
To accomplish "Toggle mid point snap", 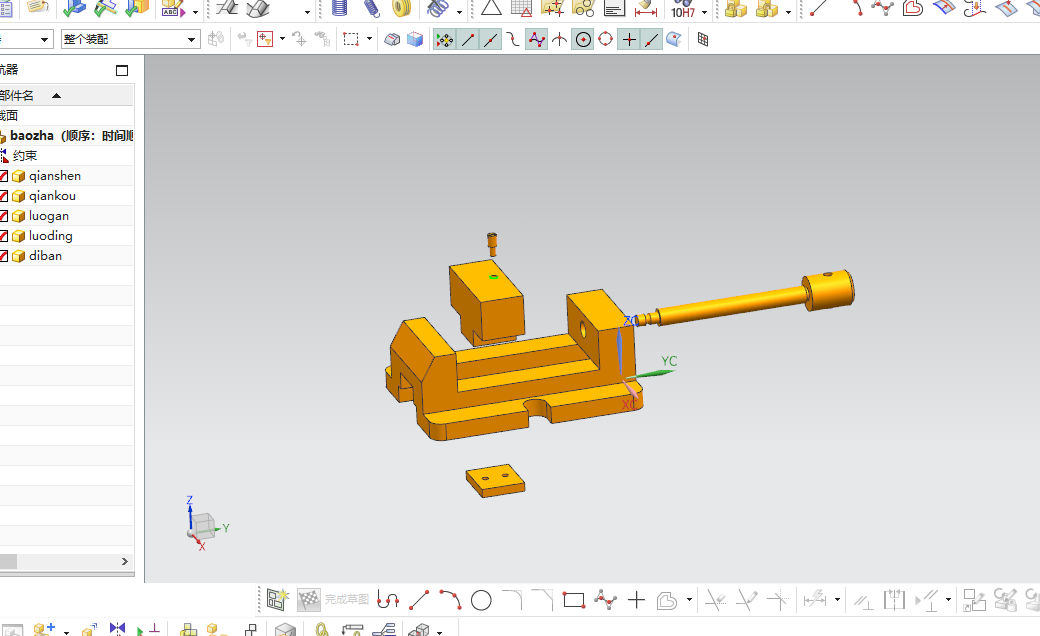I will tap(491, 40).
